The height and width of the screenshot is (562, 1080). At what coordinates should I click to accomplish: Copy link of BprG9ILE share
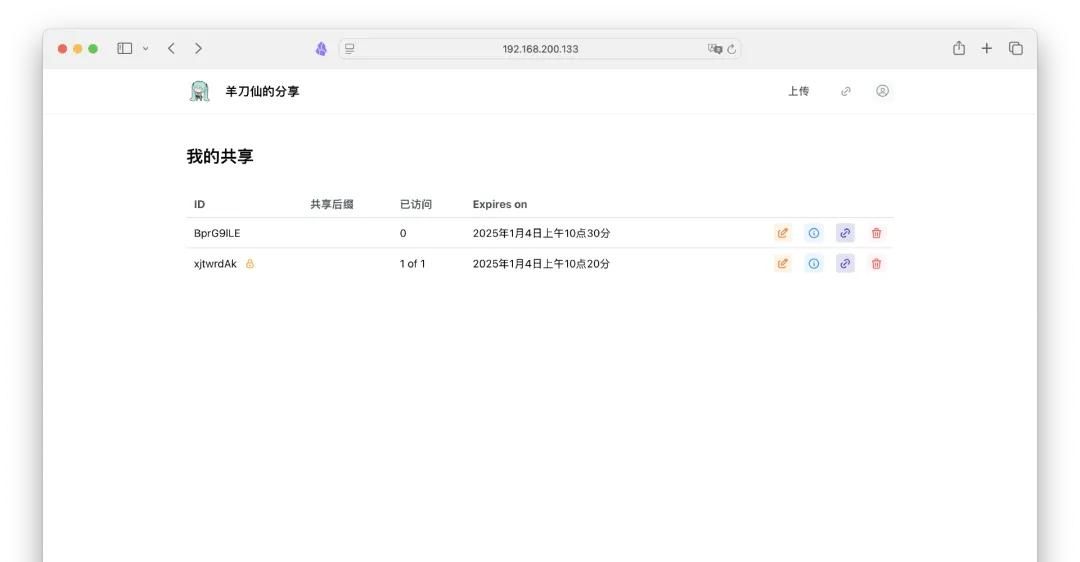[x=845, y=233]
